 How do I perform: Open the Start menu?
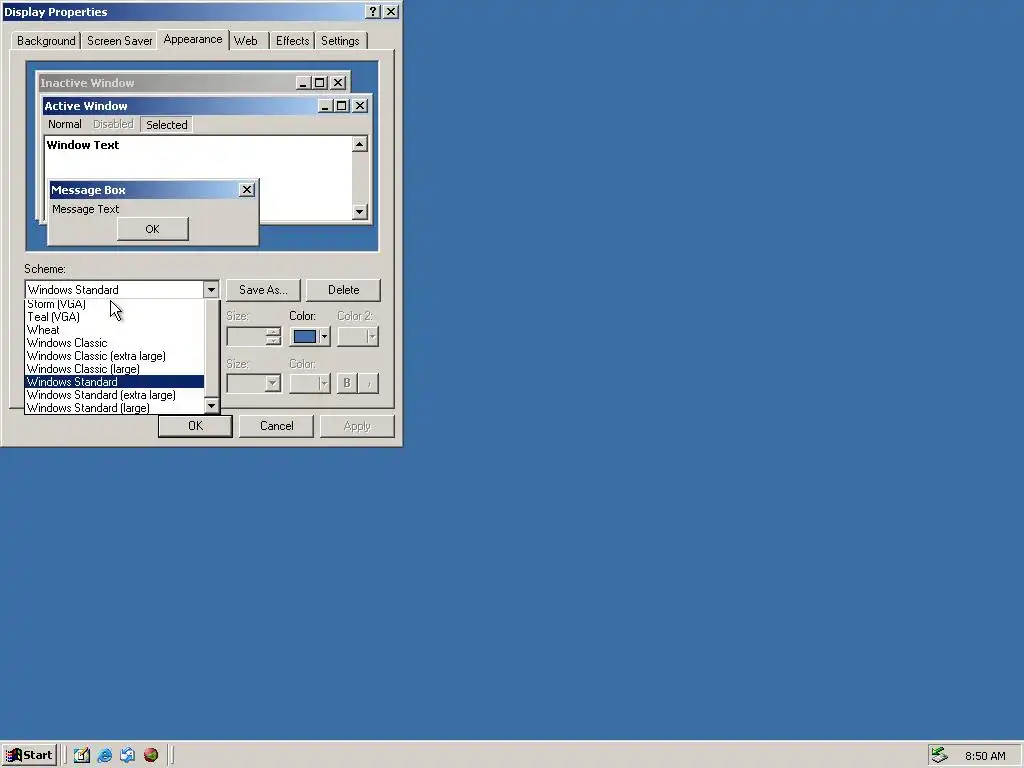coord(29,755)
